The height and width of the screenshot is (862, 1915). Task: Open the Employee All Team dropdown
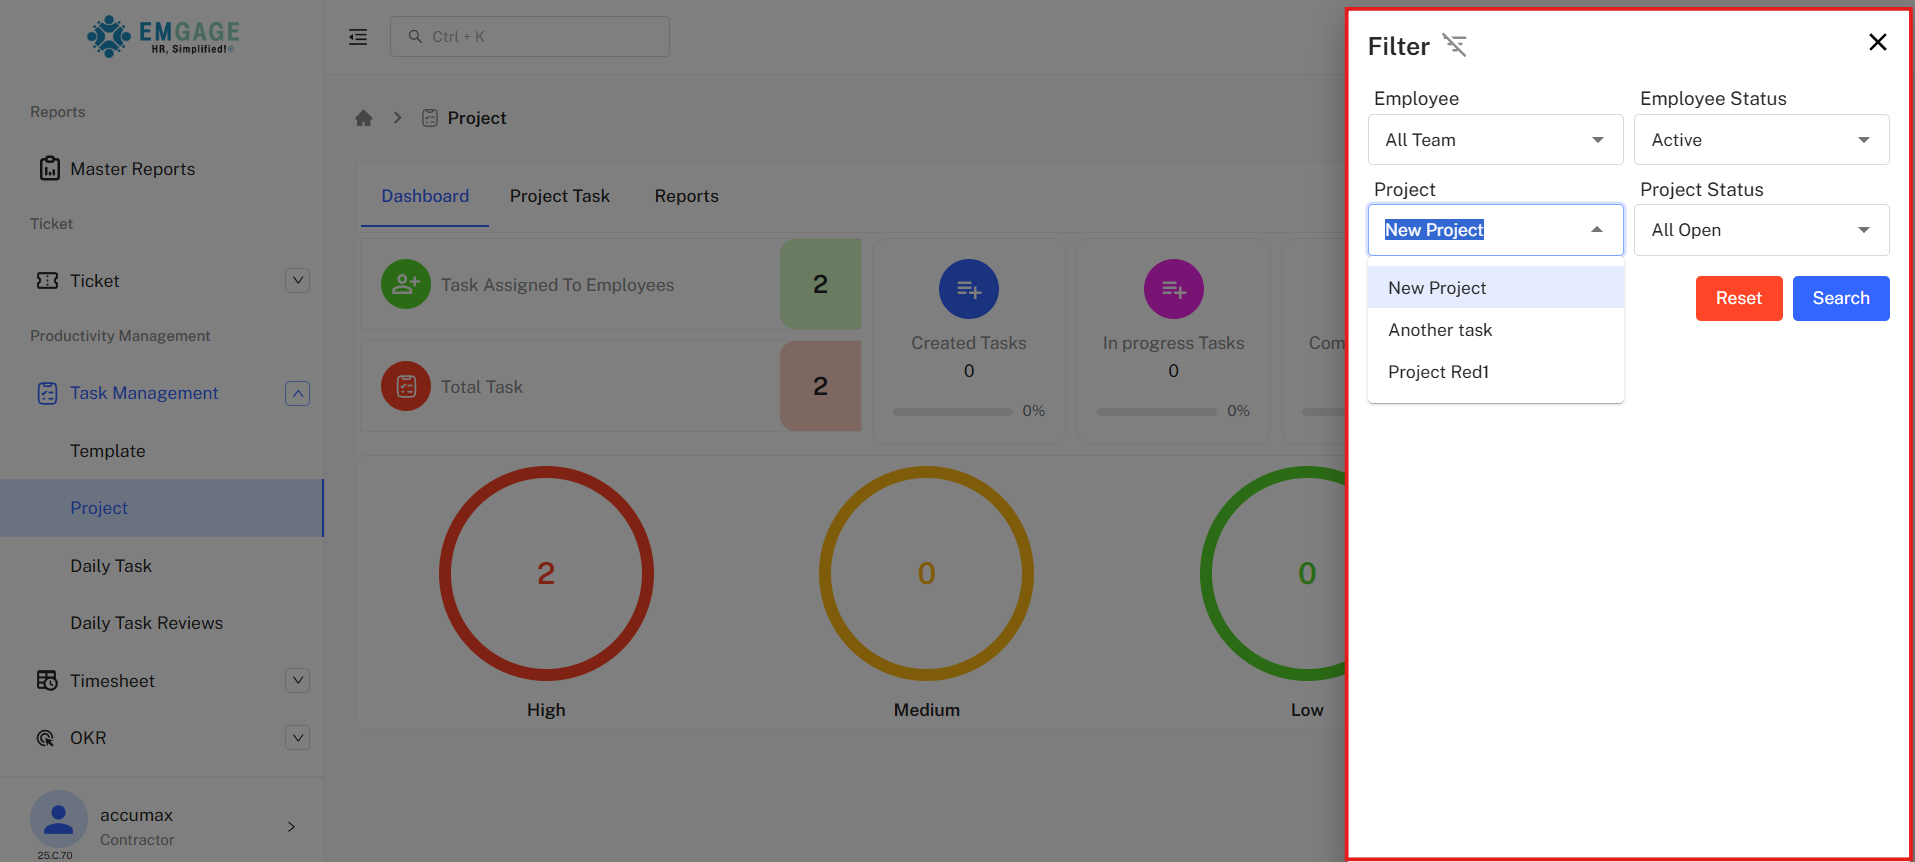(x=1494, y=140)
